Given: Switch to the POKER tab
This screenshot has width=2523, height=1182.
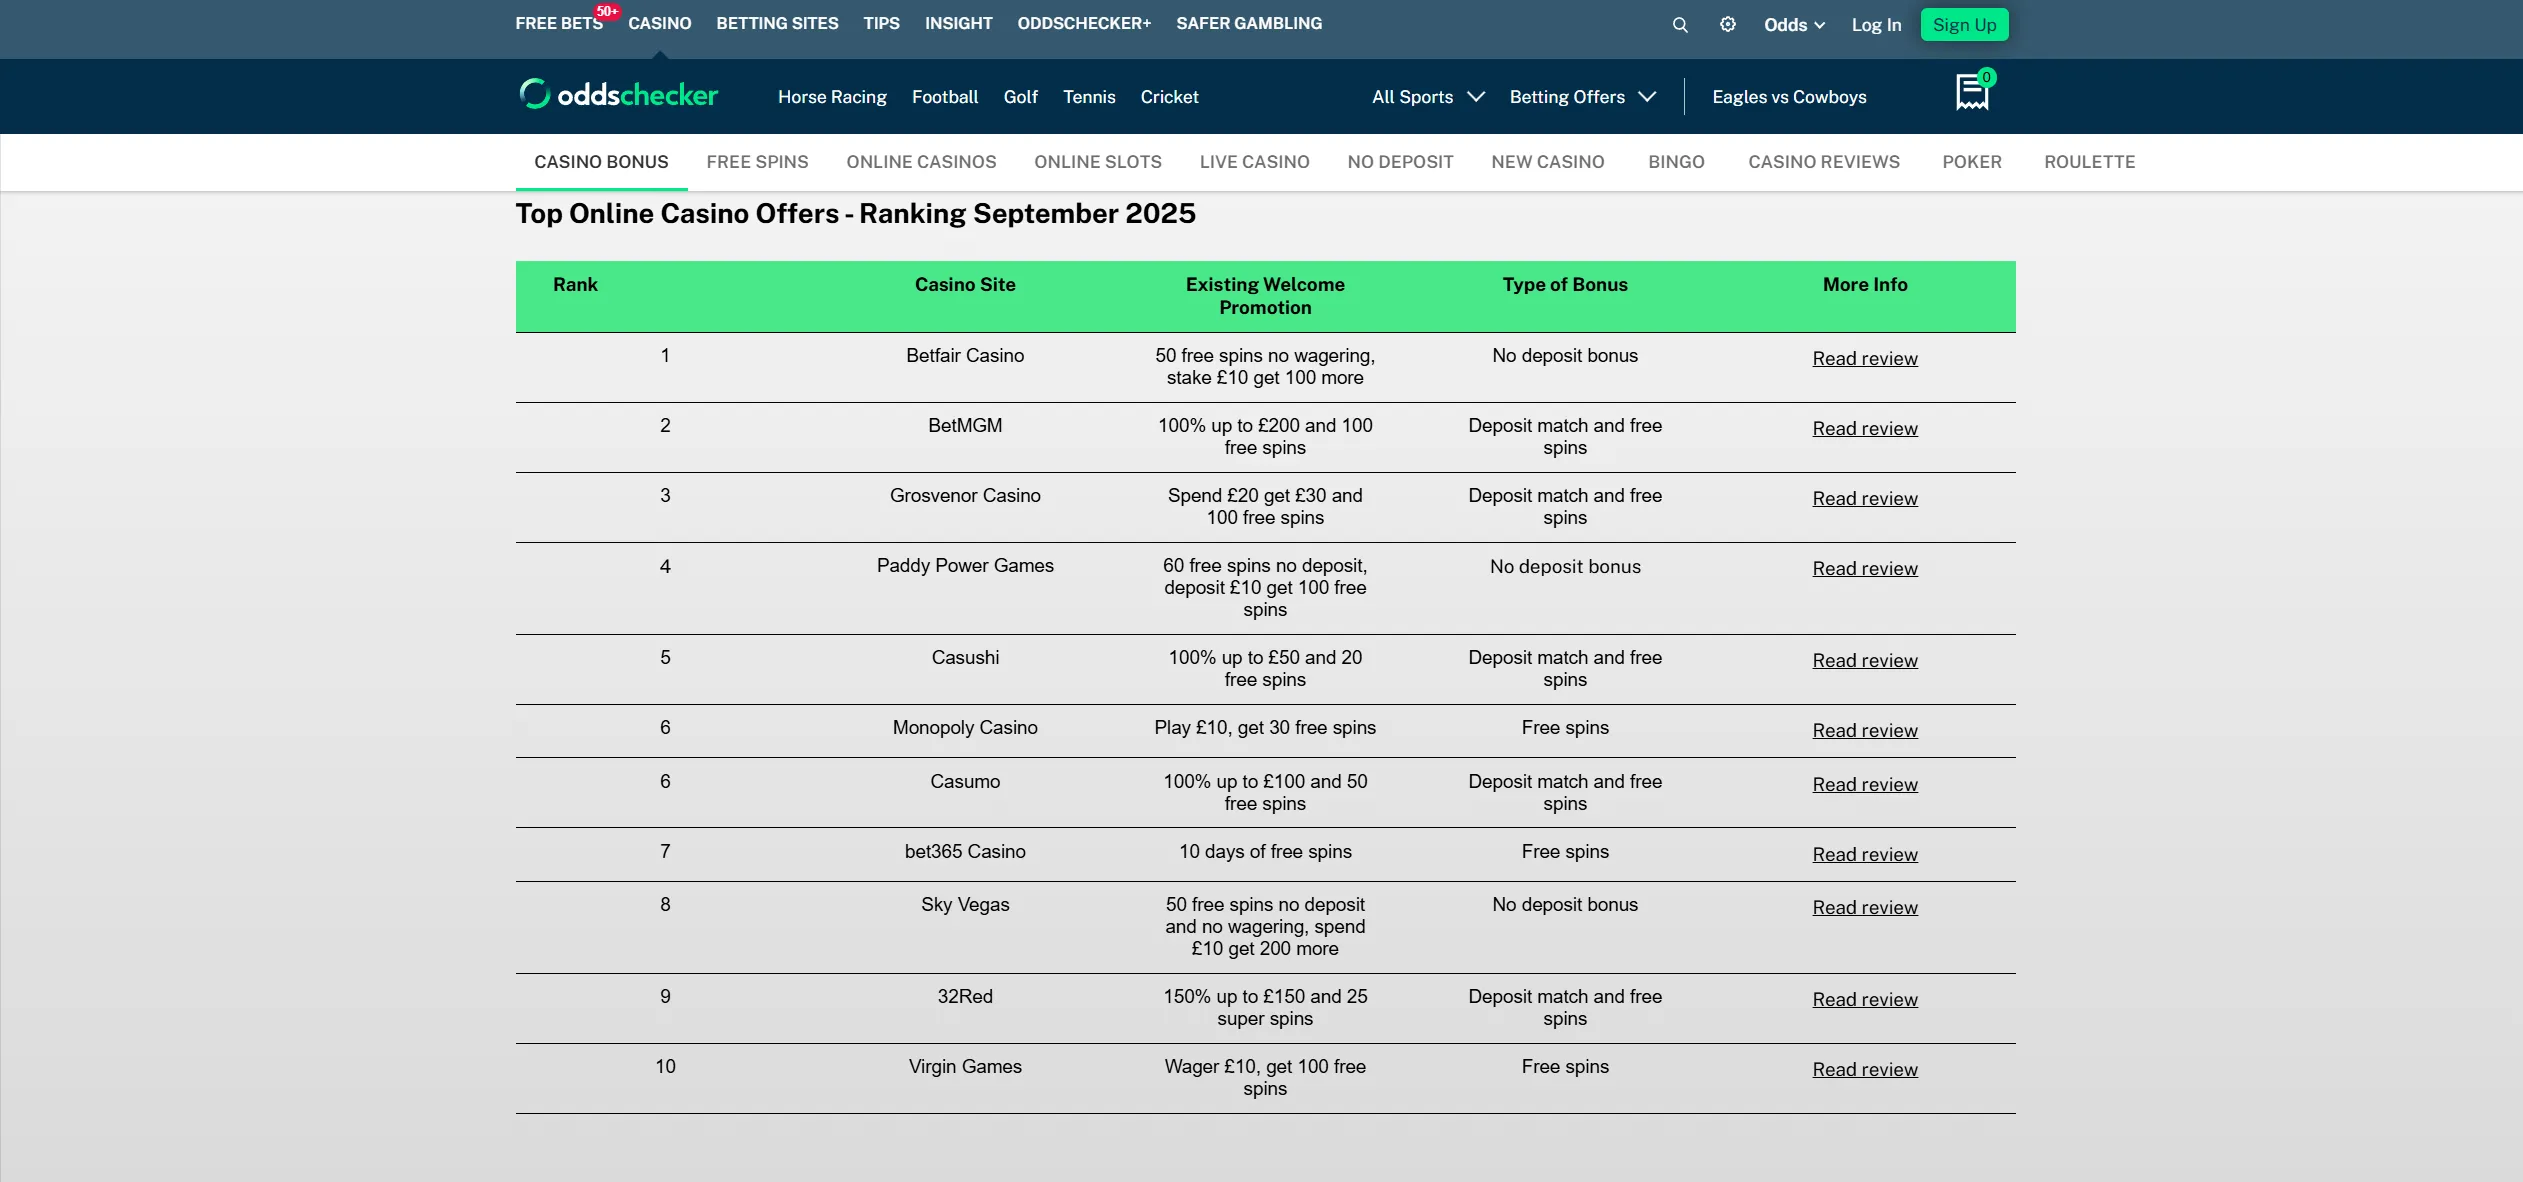Looking at the screenshot, I should click(x=1972, y=162).
